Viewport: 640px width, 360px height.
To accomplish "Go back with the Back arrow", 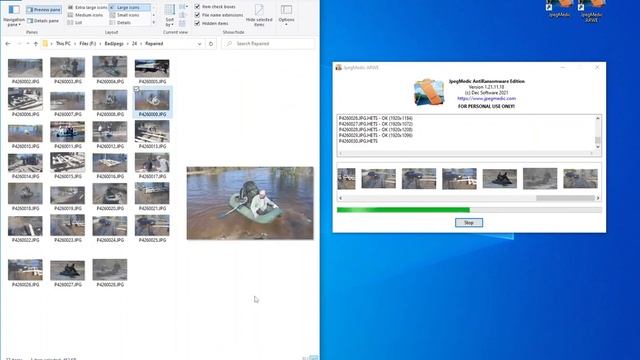I will coord(8,44).
